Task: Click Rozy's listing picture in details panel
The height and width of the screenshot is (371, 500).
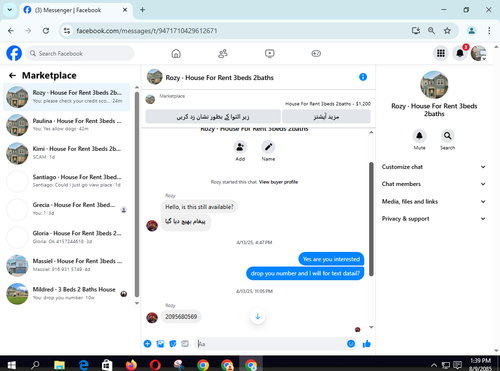Action: pyautogui.click(x=434, y=85)
